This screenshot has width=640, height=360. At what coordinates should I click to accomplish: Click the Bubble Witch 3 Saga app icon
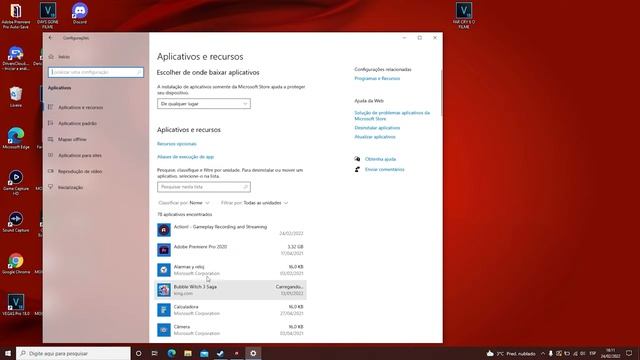(164, 290)
